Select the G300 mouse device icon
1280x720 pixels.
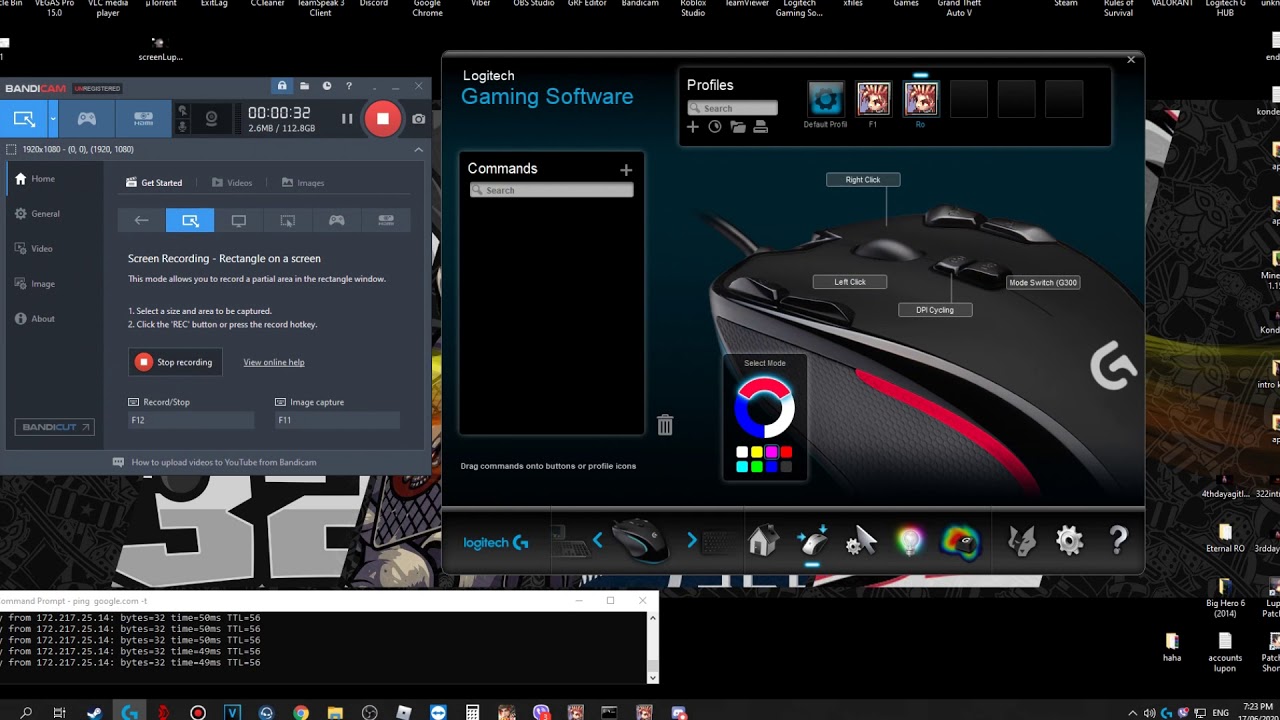coord(640,540)
